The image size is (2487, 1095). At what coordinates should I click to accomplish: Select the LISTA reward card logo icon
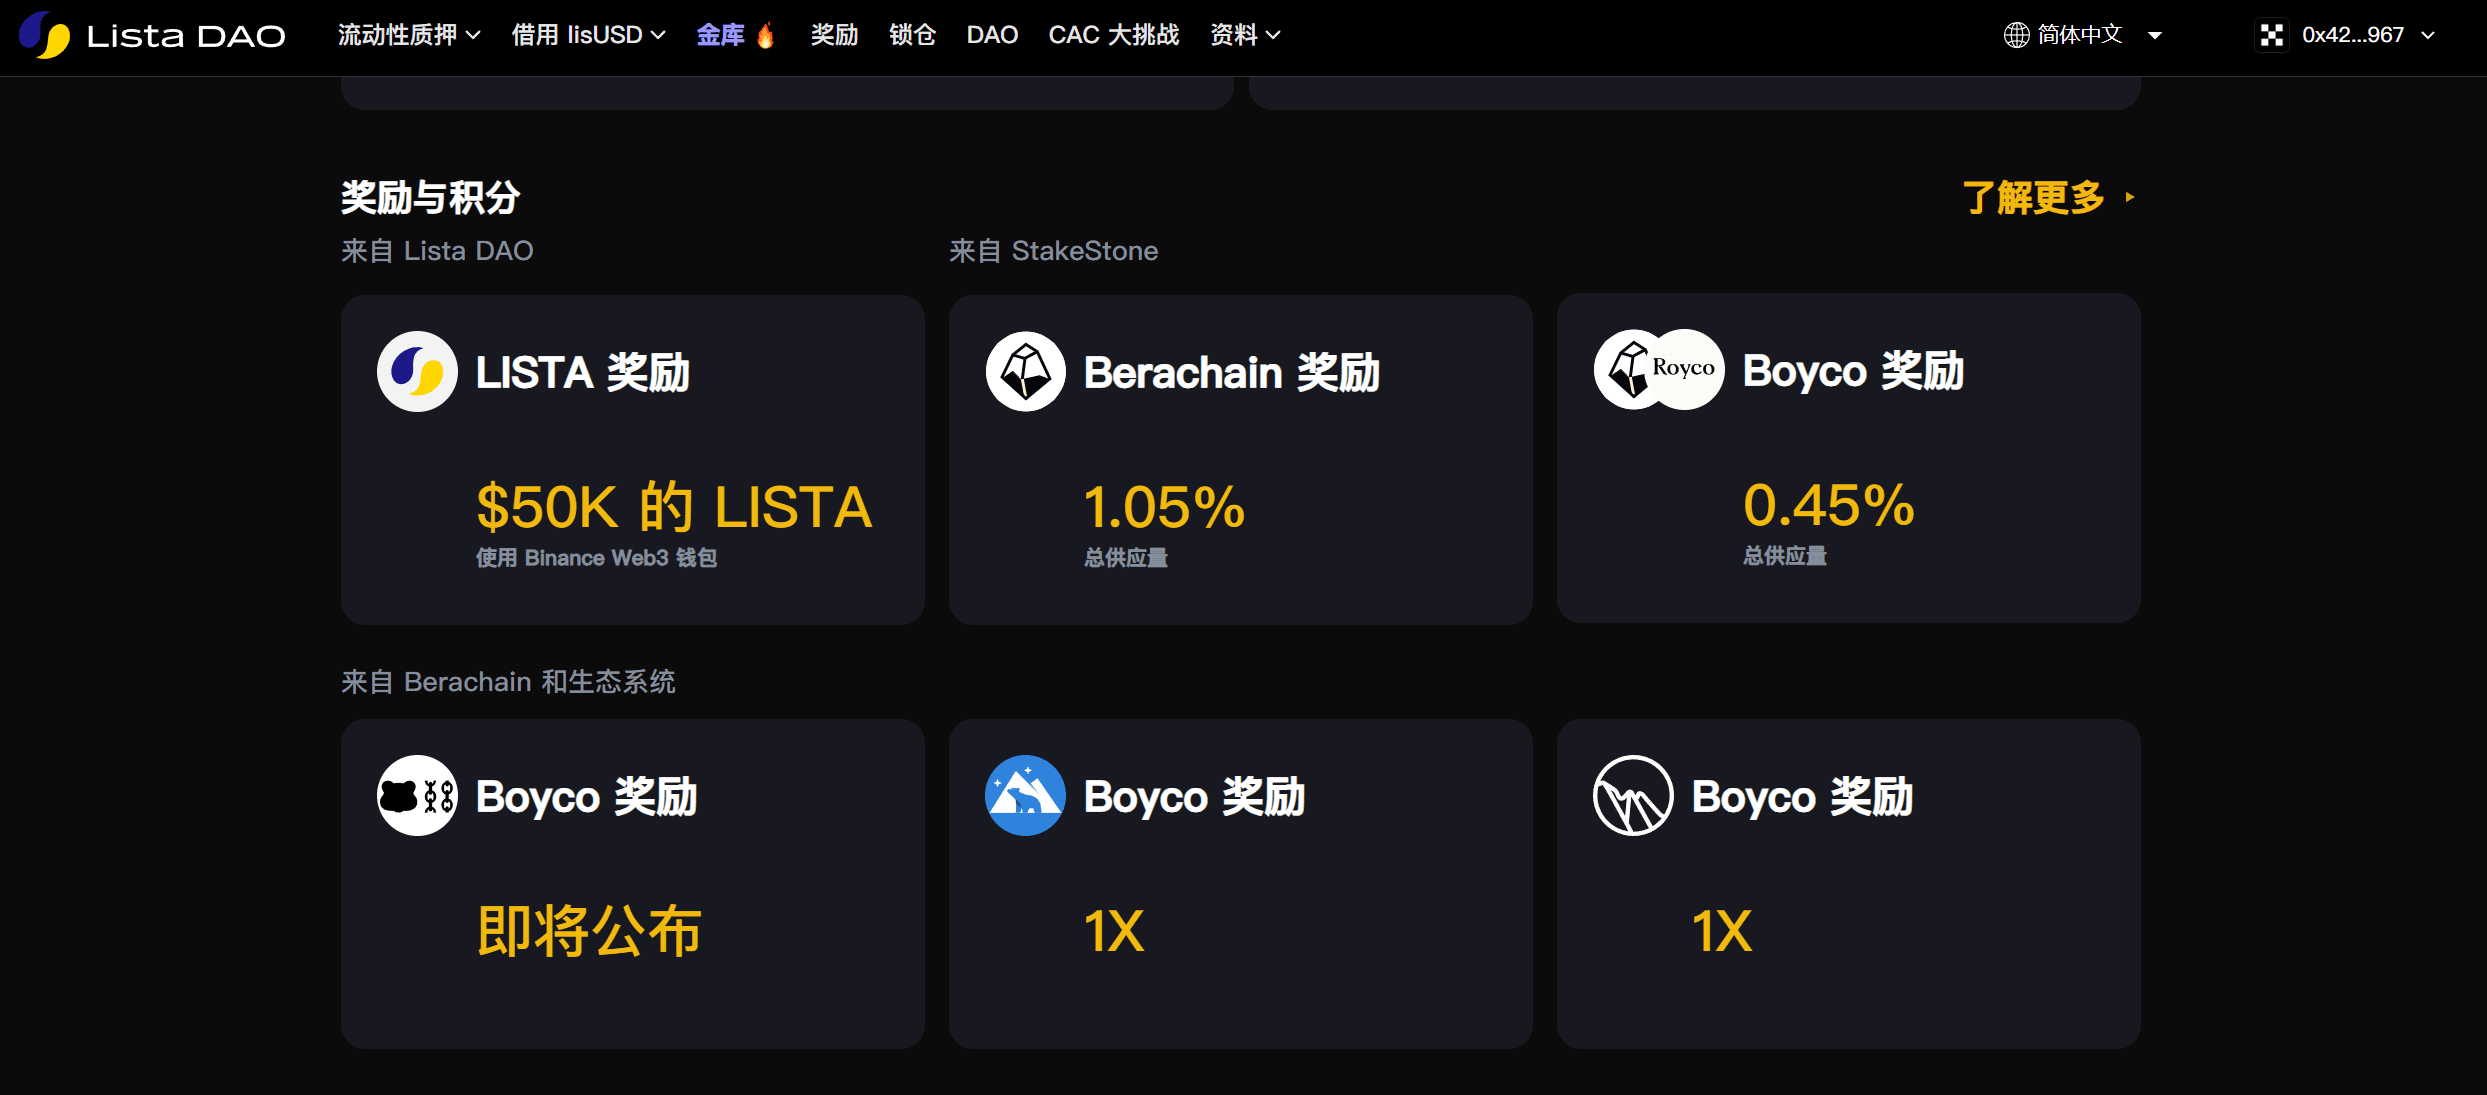[x=417, y=371]
